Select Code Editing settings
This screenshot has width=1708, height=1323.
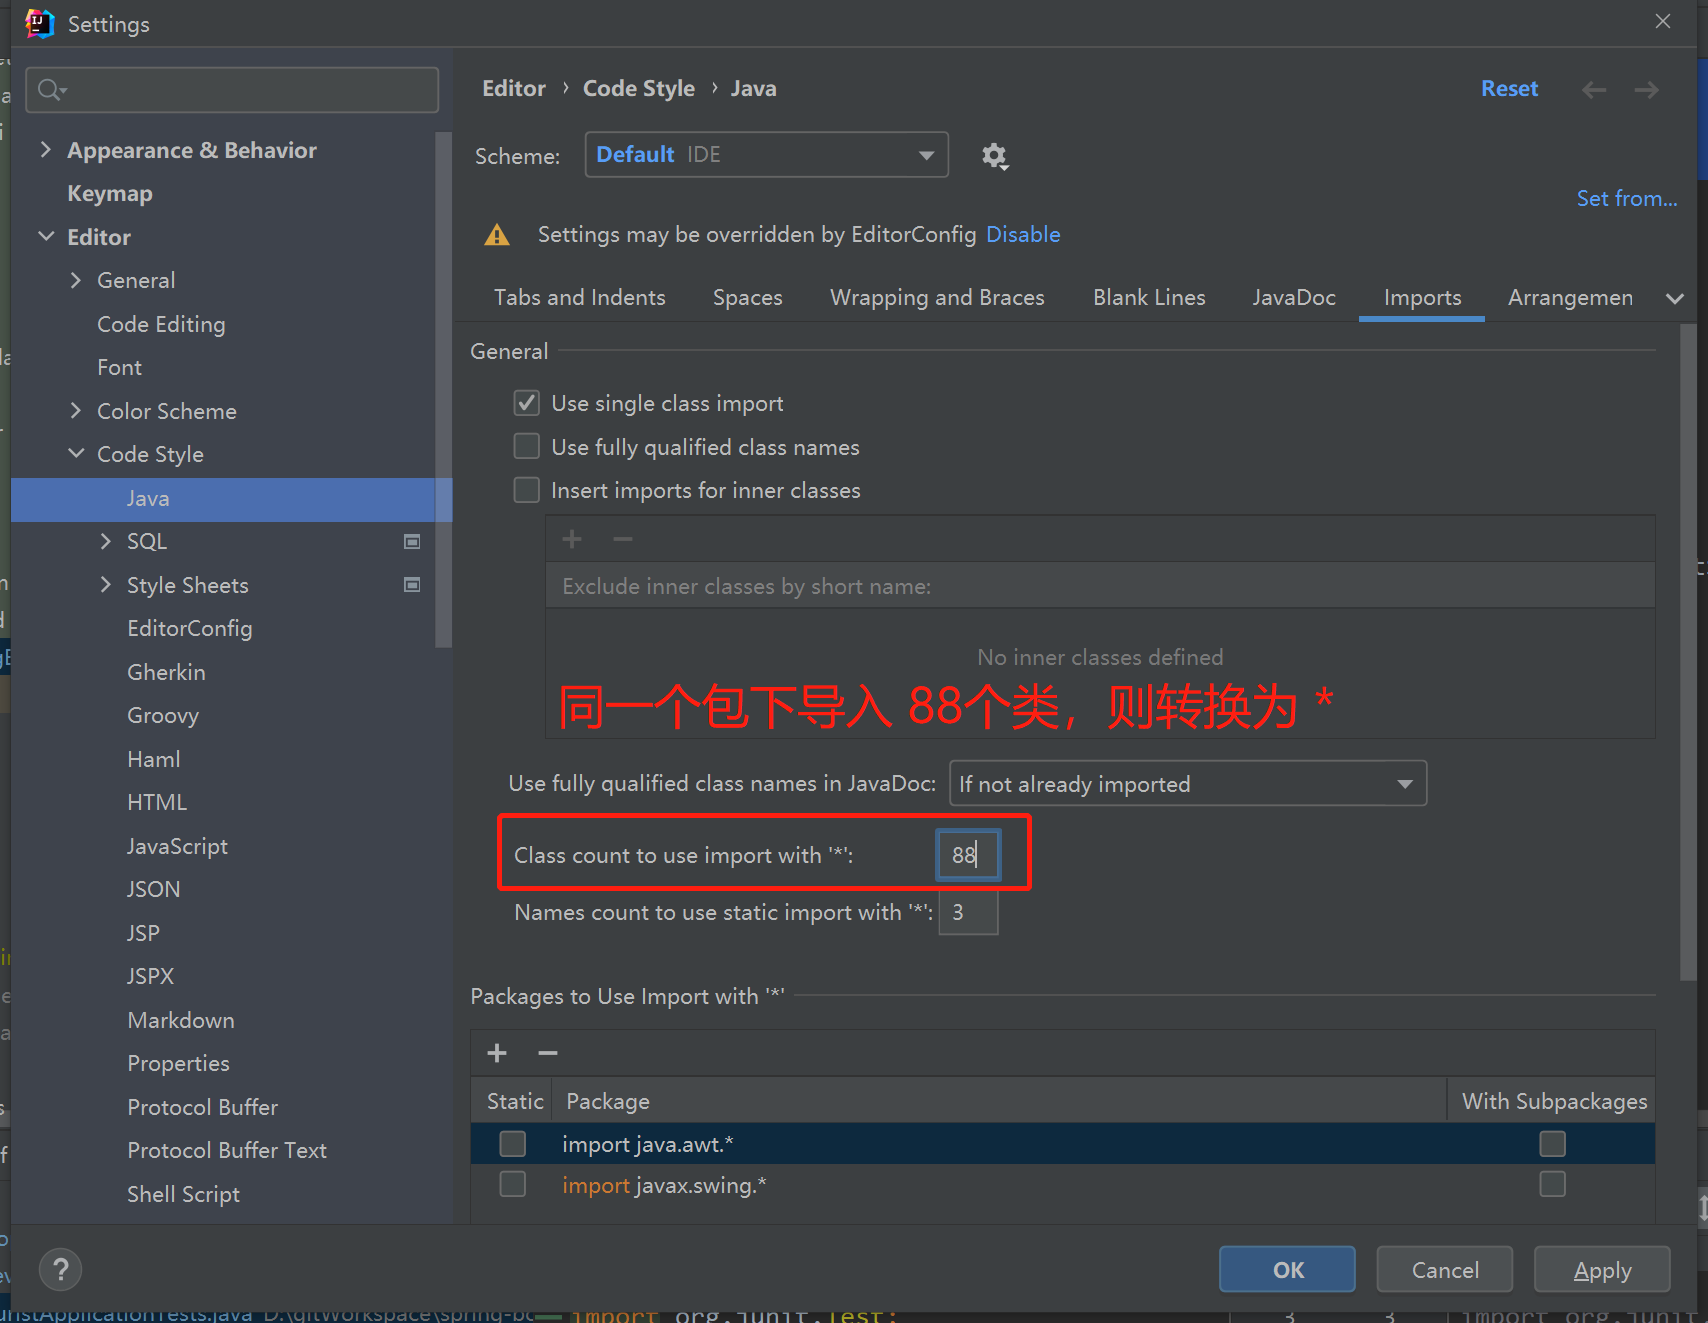click(x=161, y=324)
